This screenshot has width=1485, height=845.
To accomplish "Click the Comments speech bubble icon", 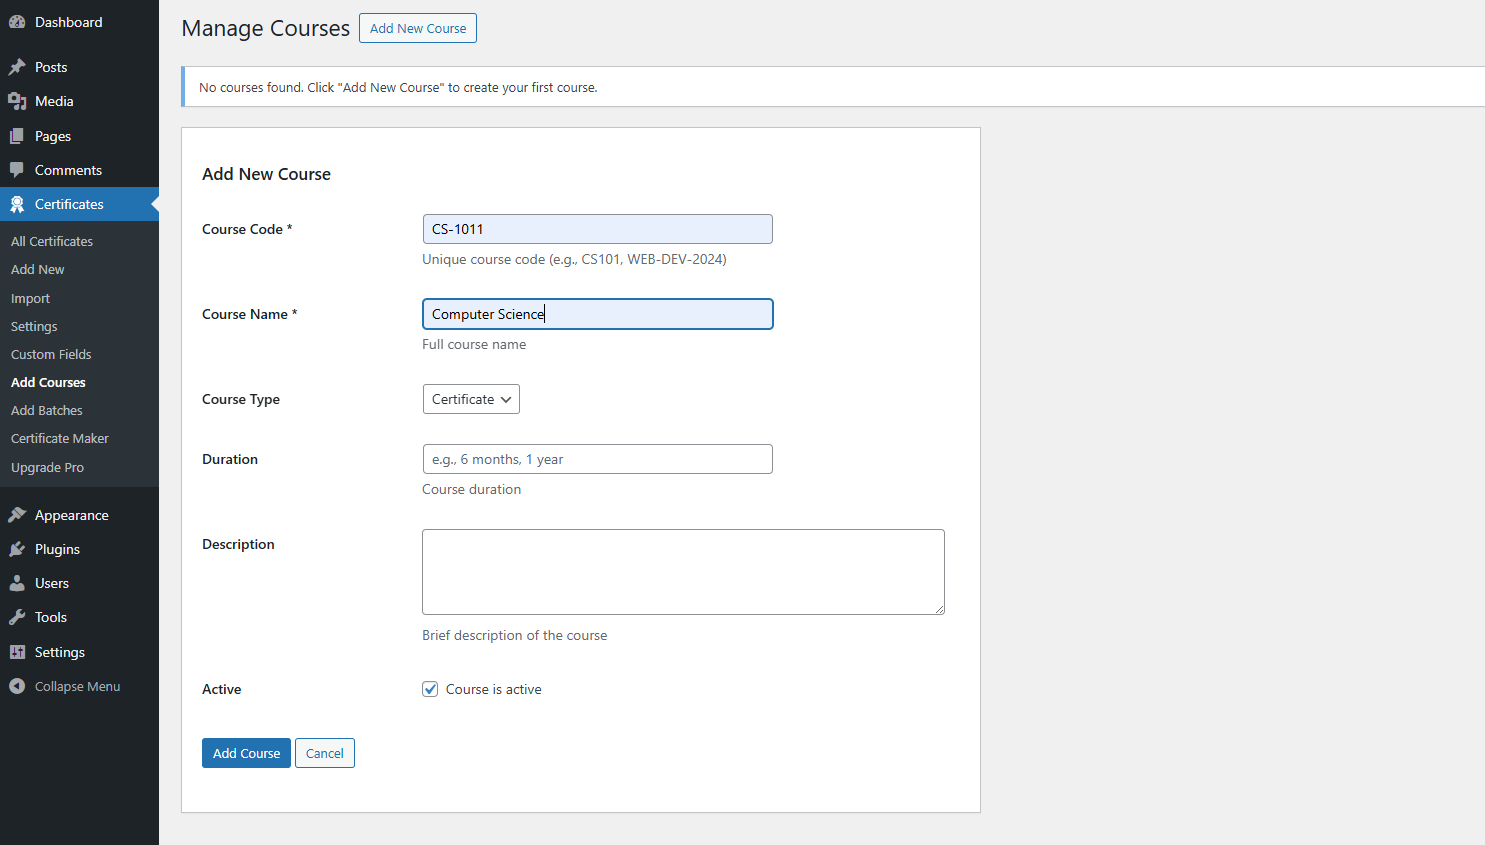I will 17,170.
